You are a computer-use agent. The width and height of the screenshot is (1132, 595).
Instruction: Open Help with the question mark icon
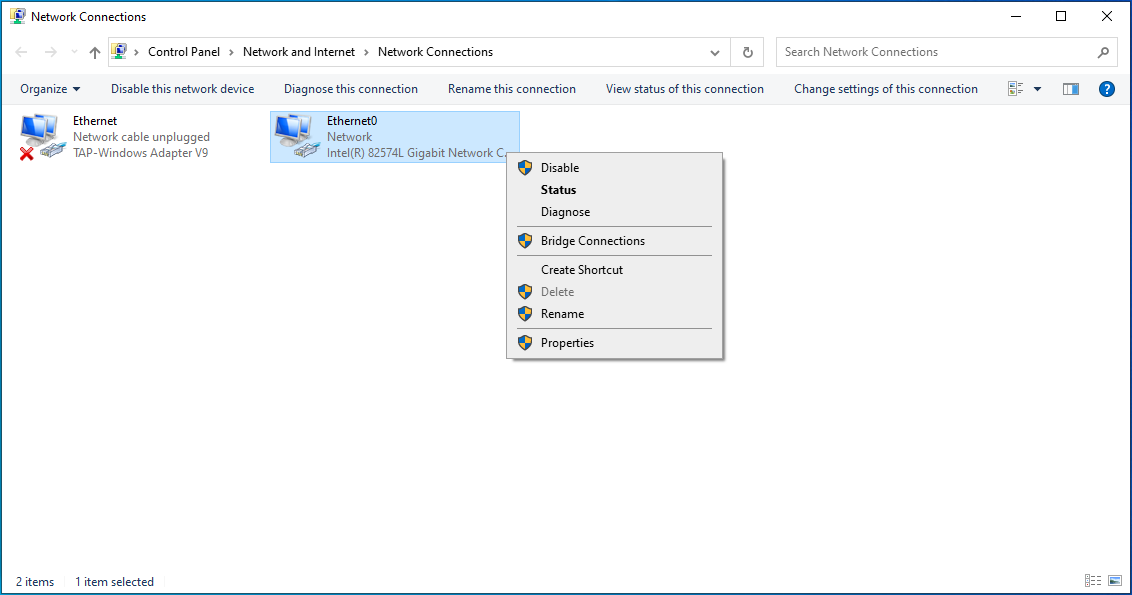[1106, 88]
